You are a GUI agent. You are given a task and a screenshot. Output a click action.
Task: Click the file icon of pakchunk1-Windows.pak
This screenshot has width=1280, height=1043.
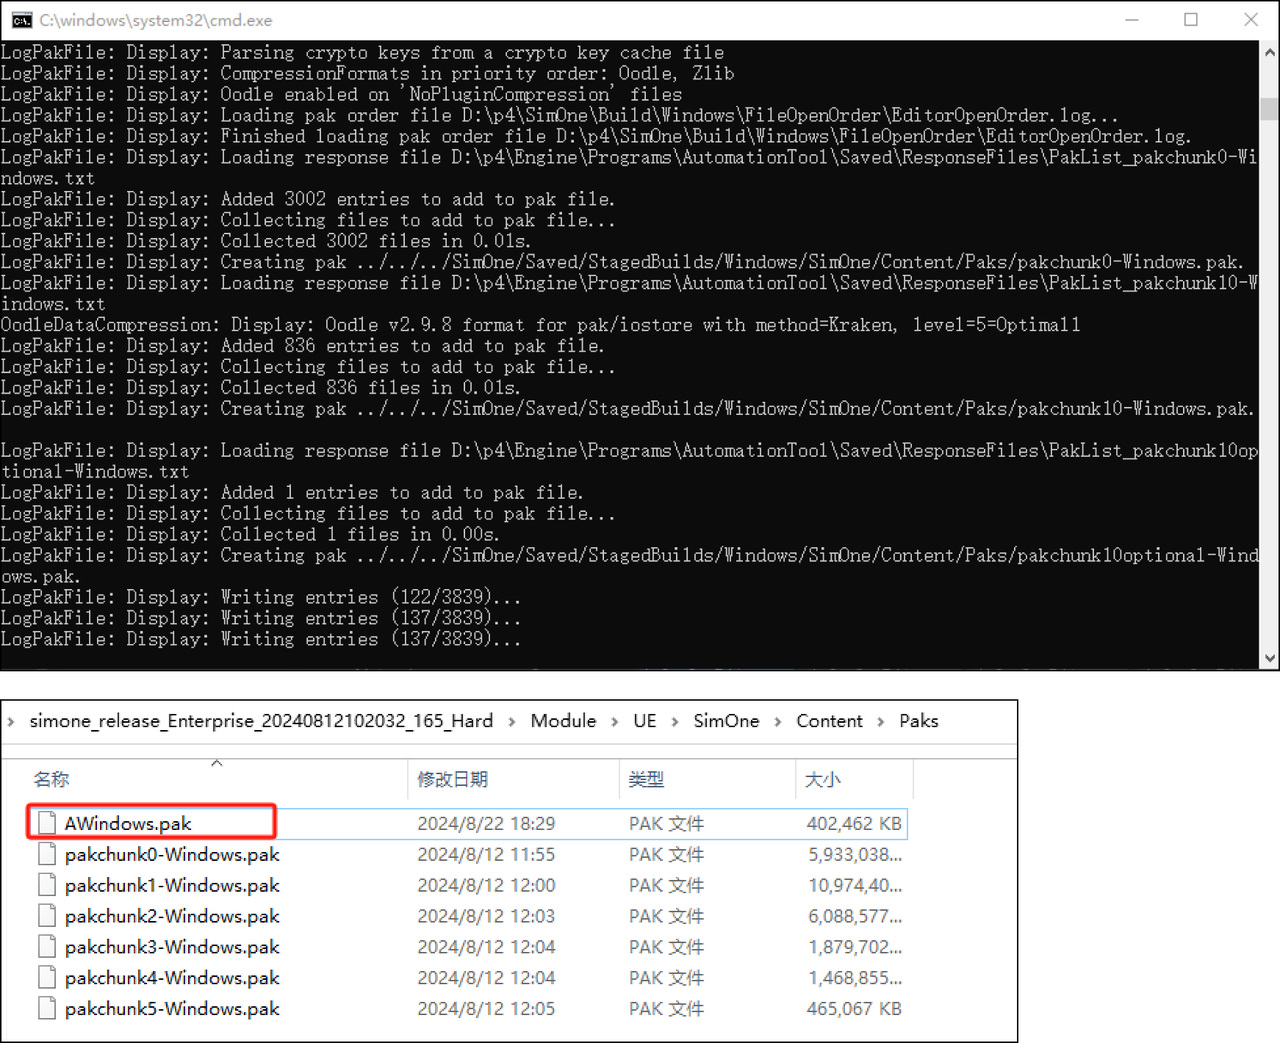pyautogui.click(x=46, y=885)
